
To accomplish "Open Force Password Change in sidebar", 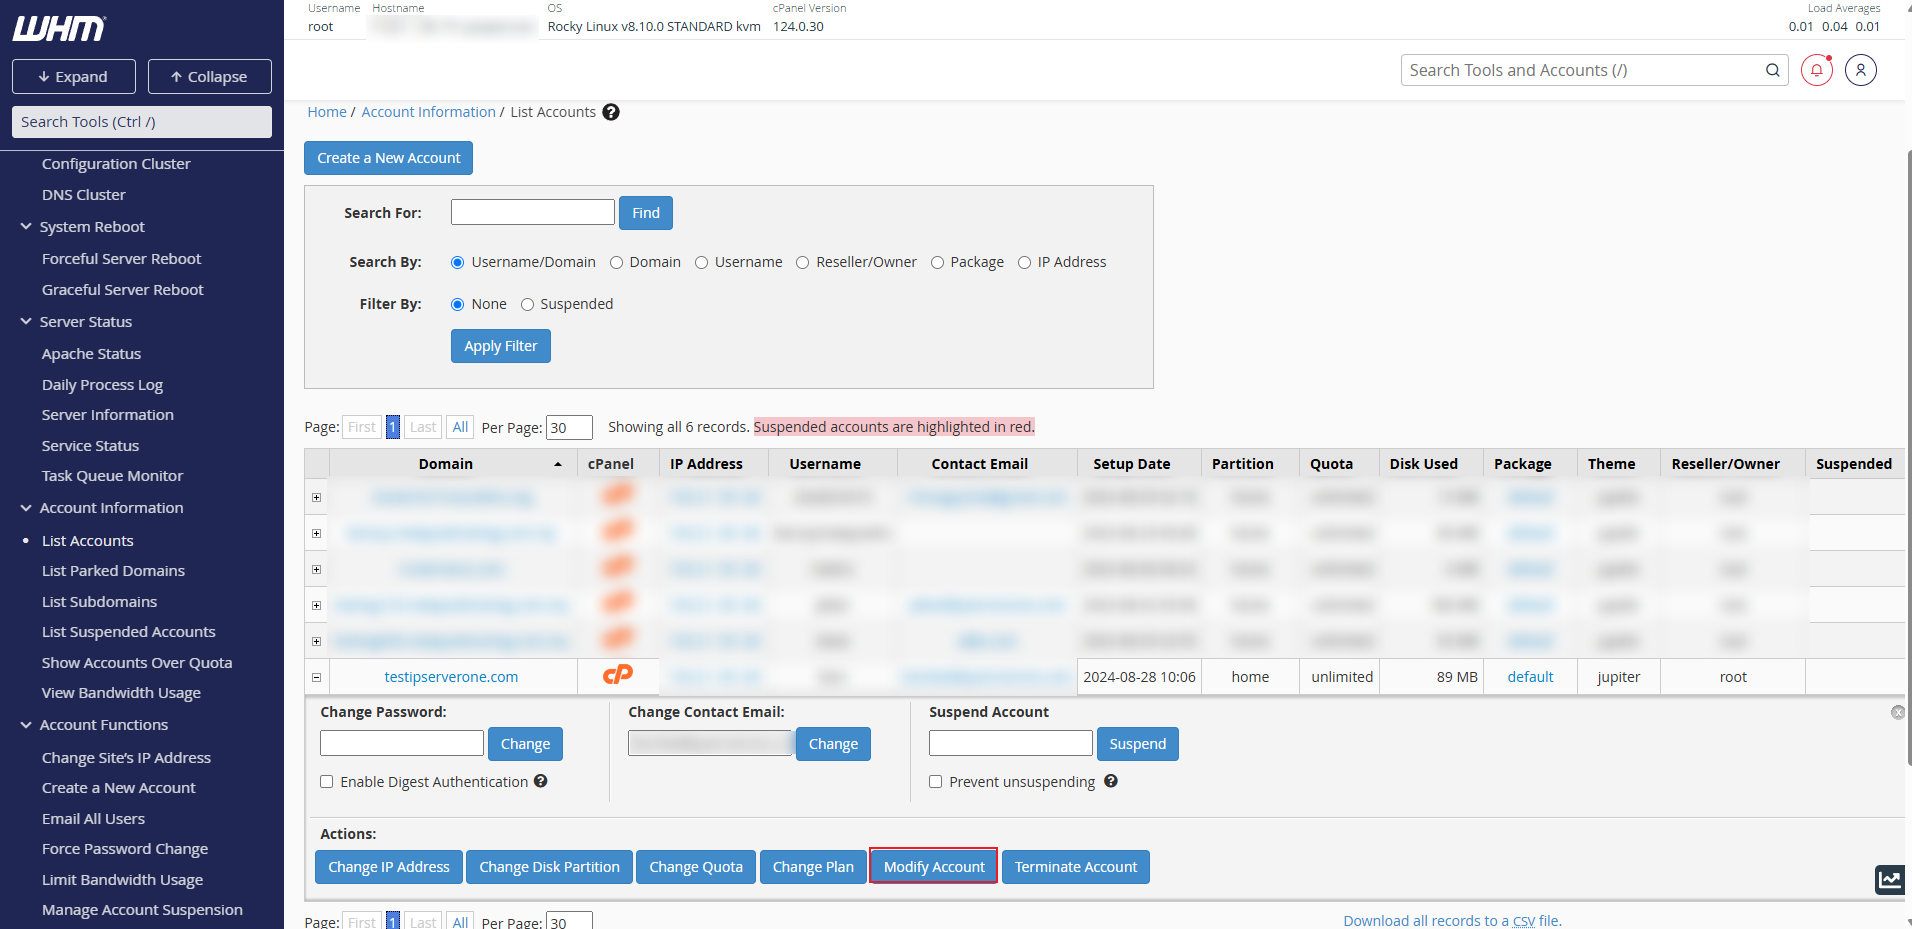I will point(125,849).
